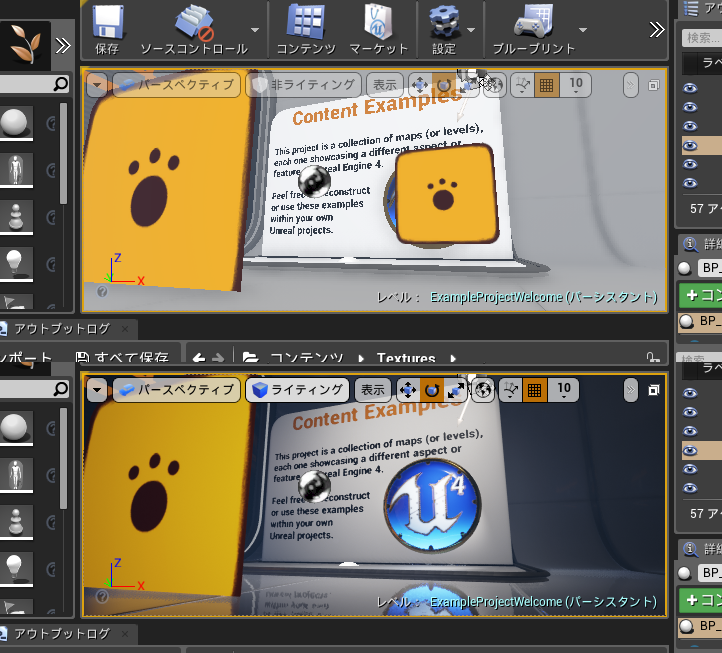
Task: Click search magnifier in panel beside 非ライティング viewport
Action: point(61,84)
